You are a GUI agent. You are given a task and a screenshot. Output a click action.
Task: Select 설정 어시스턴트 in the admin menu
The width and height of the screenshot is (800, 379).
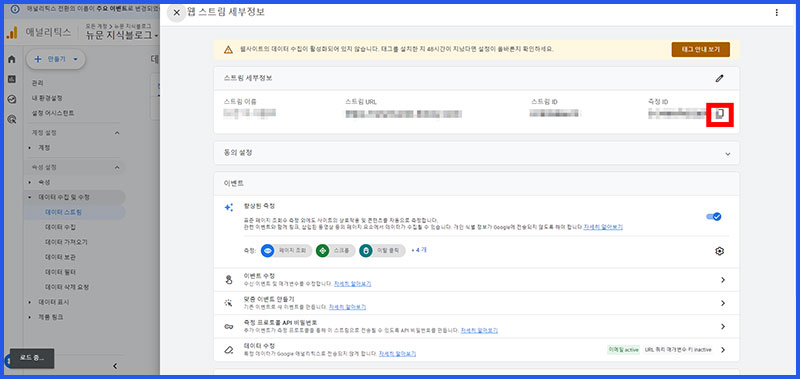53,113
